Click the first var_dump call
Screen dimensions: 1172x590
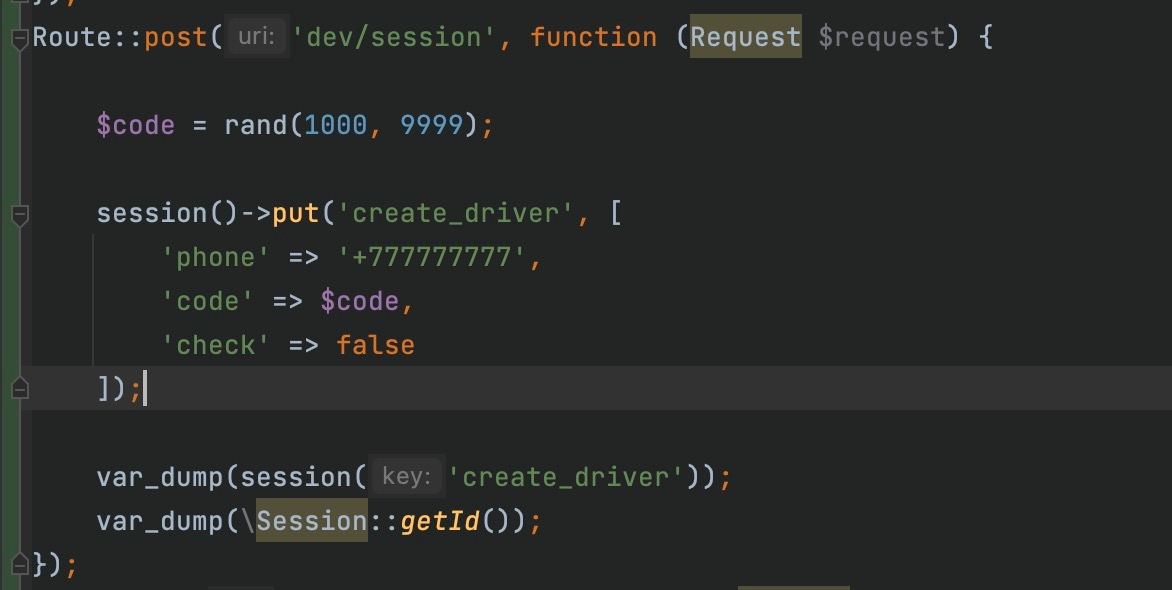160,477
